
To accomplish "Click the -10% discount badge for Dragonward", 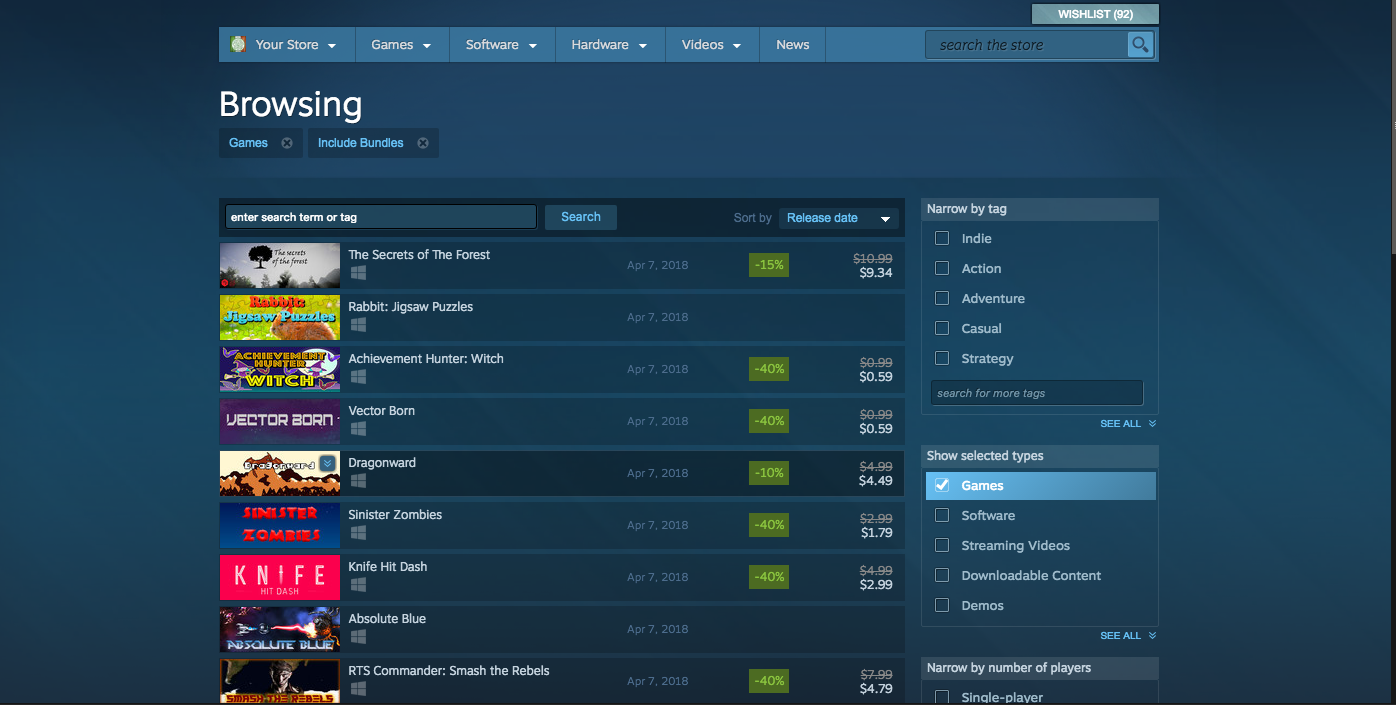I will point(769,473).
